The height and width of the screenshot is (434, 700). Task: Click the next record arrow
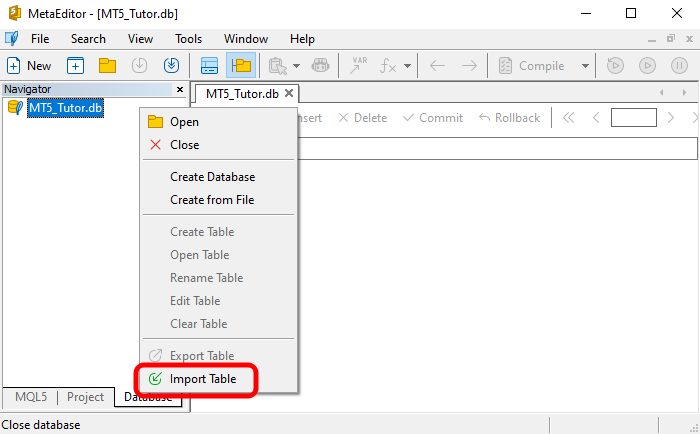click(x=671, y=117)
